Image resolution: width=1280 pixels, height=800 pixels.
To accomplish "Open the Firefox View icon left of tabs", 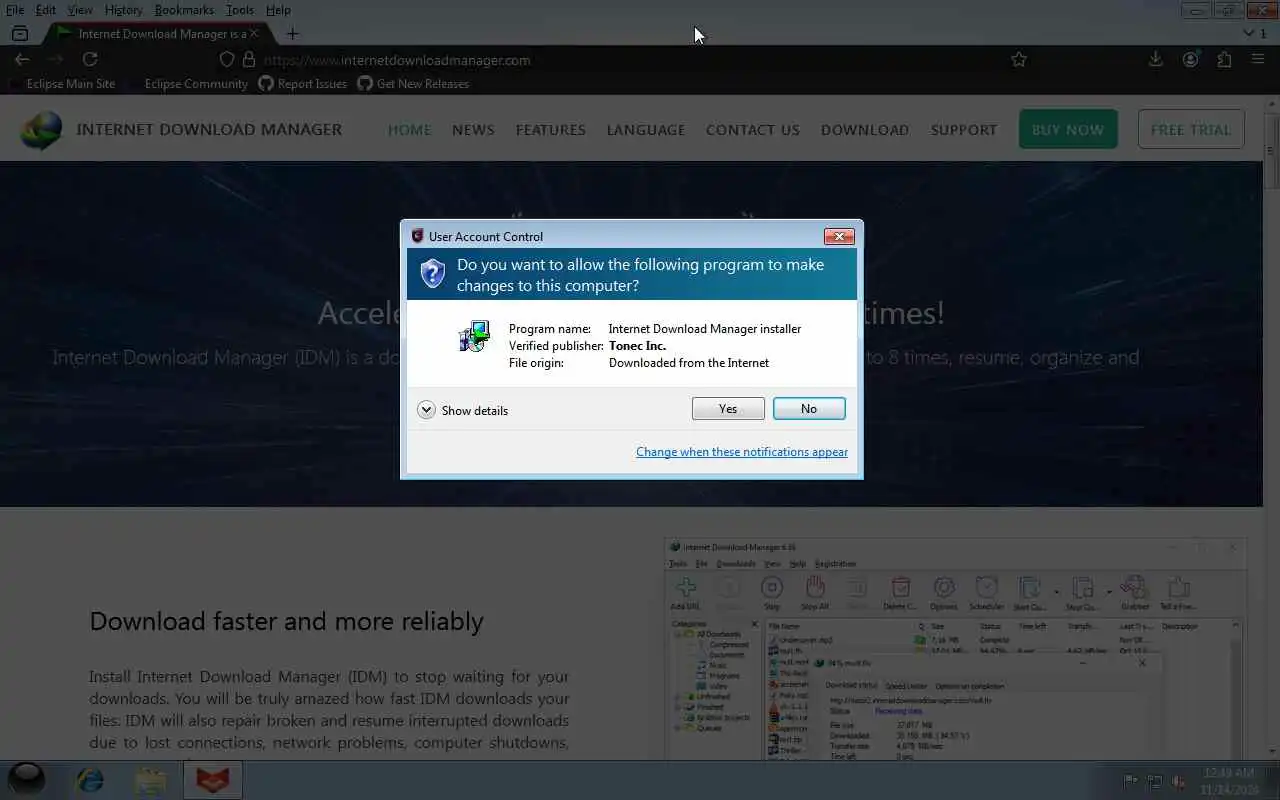I will (x=19, y=33).
